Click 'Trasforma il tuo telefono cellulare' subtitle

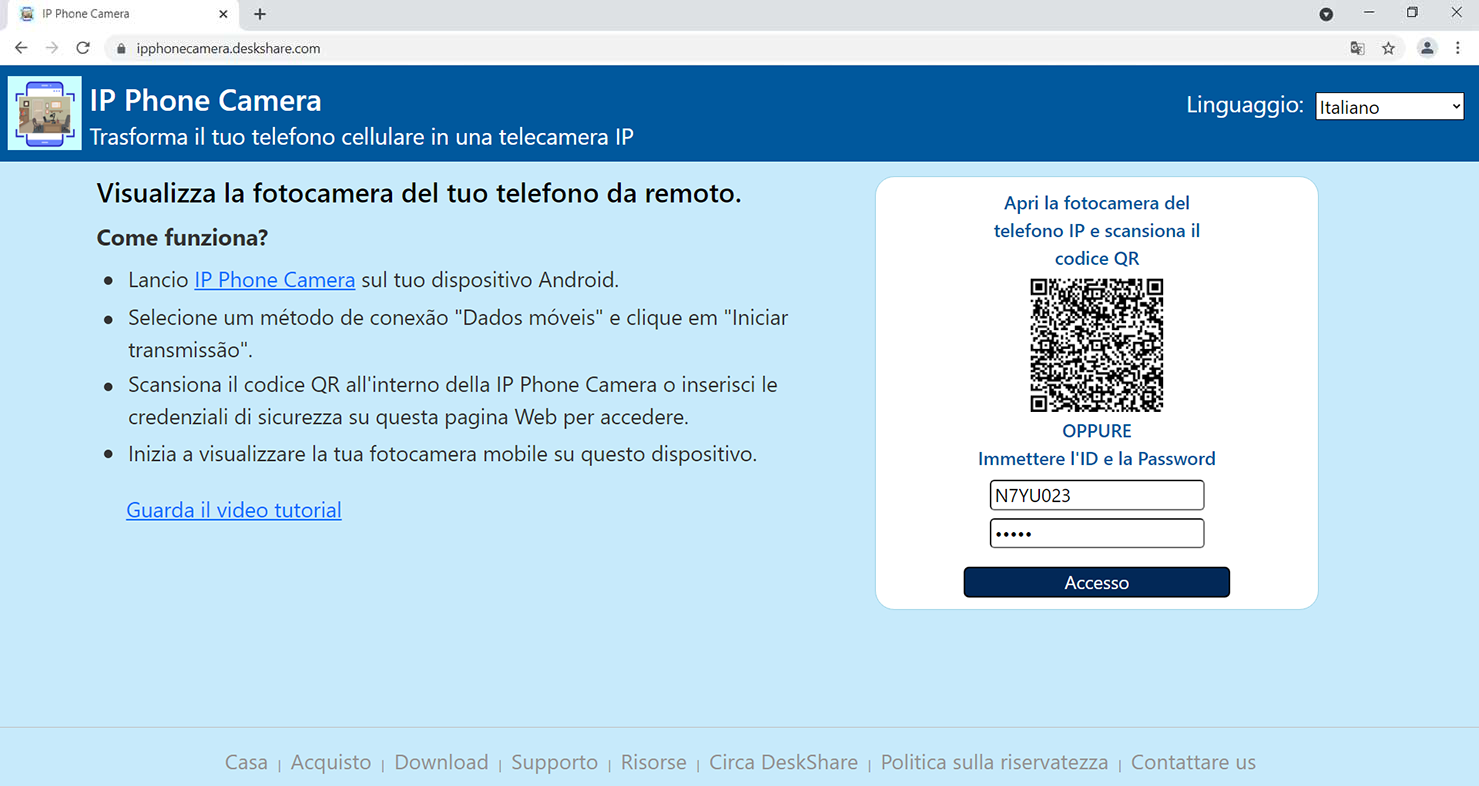pos(362,137)
